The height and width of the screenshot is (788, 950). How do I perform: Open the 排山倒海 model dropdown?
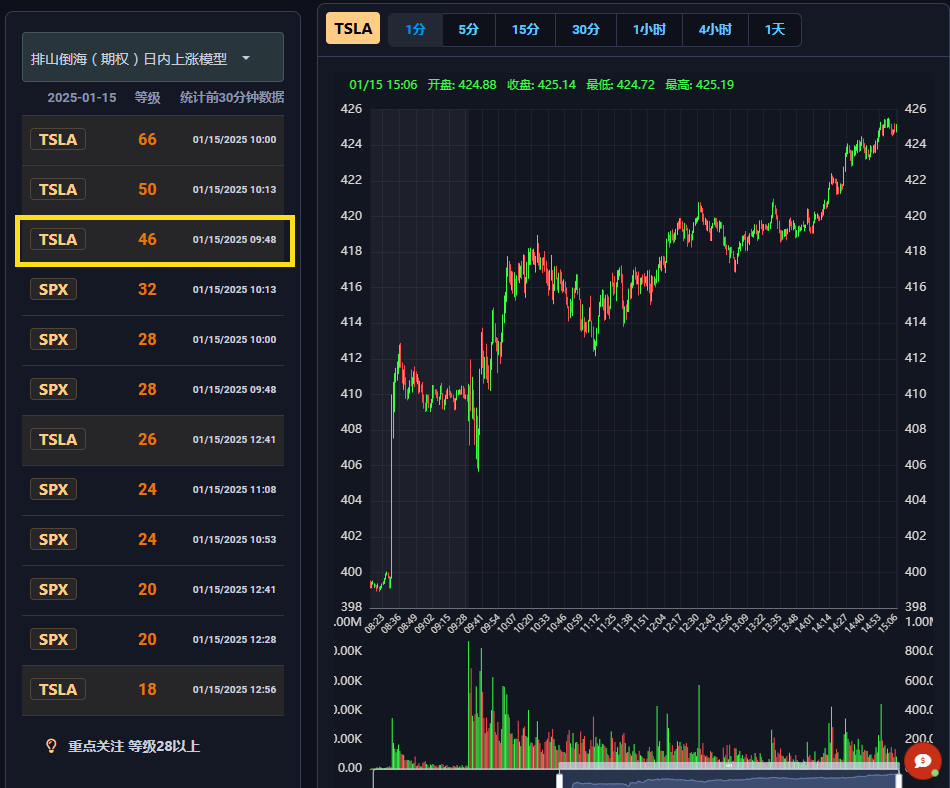pyautogui.click(x=153, y=58)
